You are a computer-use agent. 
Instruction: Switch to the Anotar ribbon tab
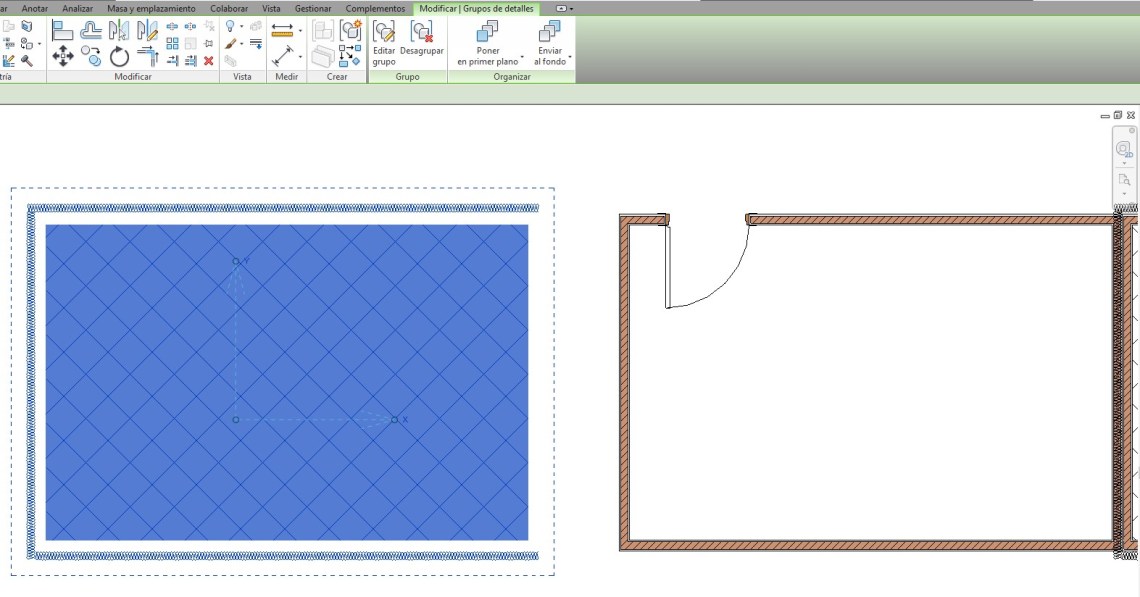35,8
